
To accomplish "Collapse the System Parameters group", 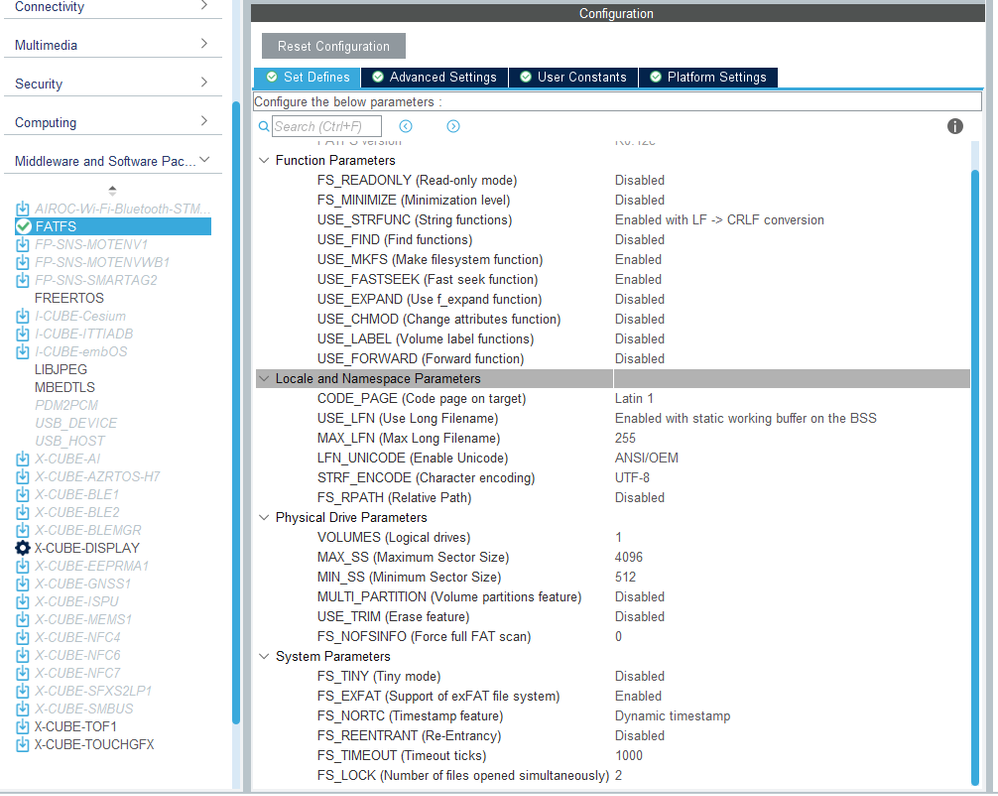I will pyautogui.click(x=264, y=656).
